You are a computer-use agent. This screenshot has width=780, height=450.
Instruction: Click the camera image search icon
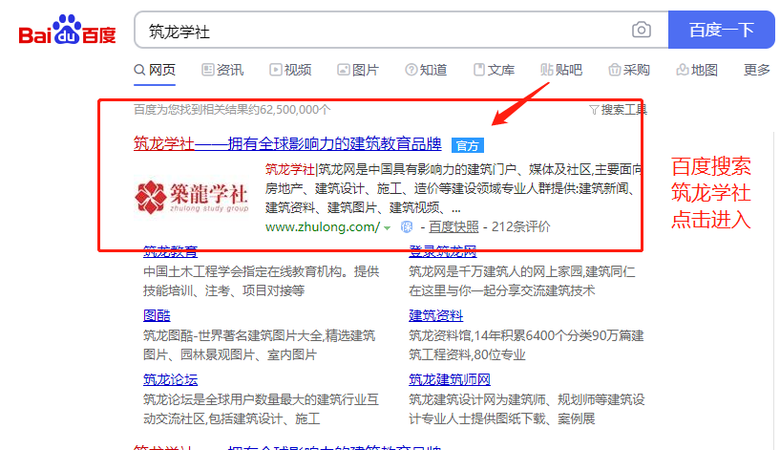(x=641, y=30)
